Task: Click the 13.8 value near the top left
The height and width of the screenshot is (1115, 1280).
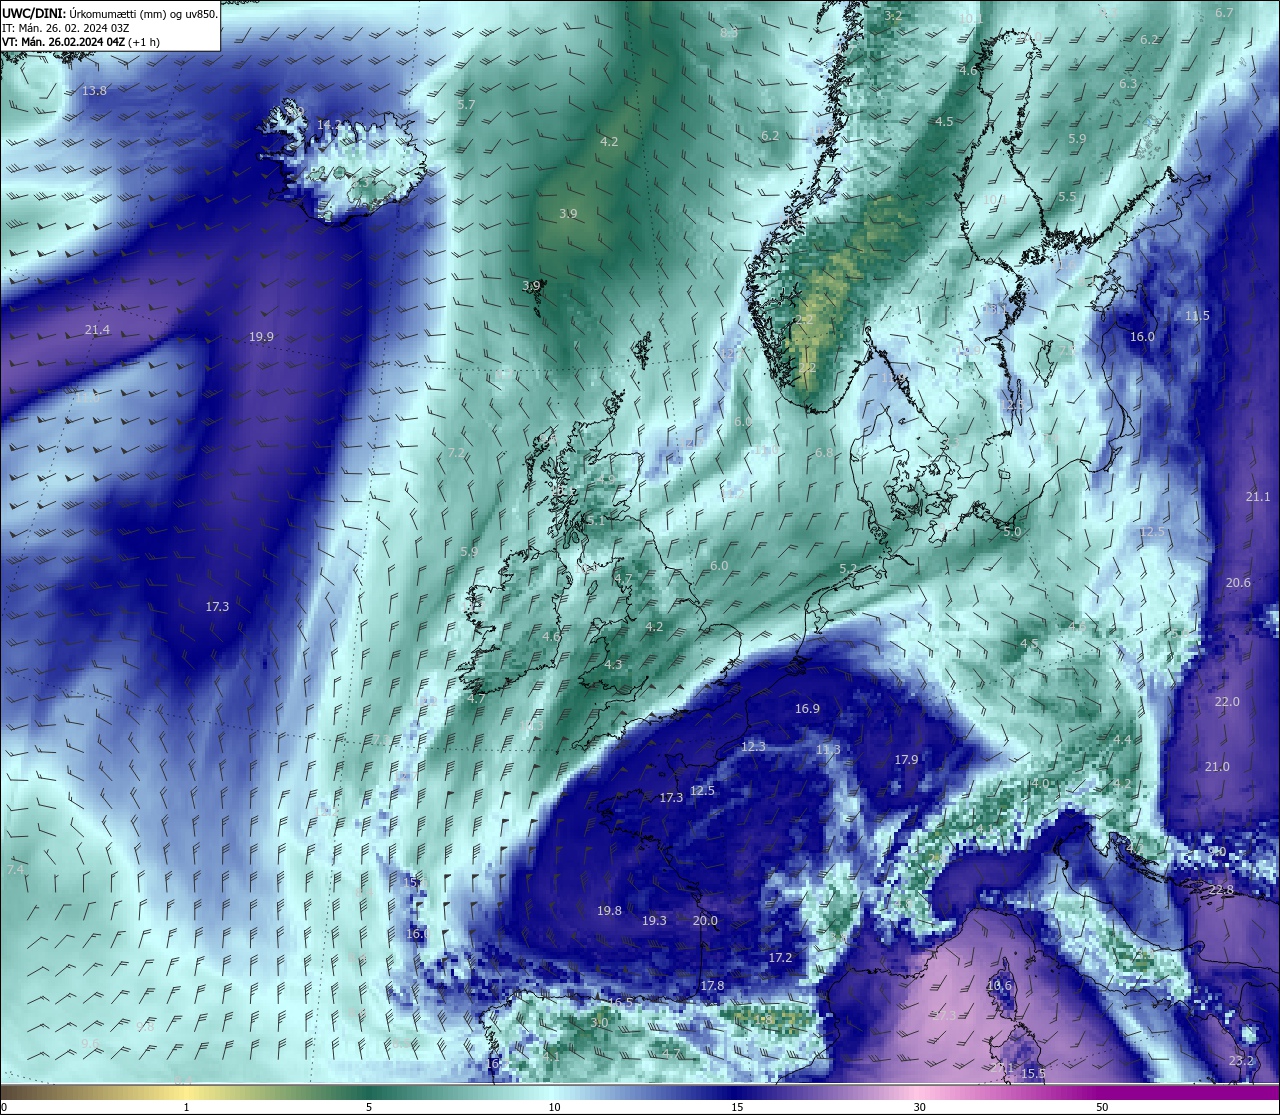Action: [x=94, y=91]
